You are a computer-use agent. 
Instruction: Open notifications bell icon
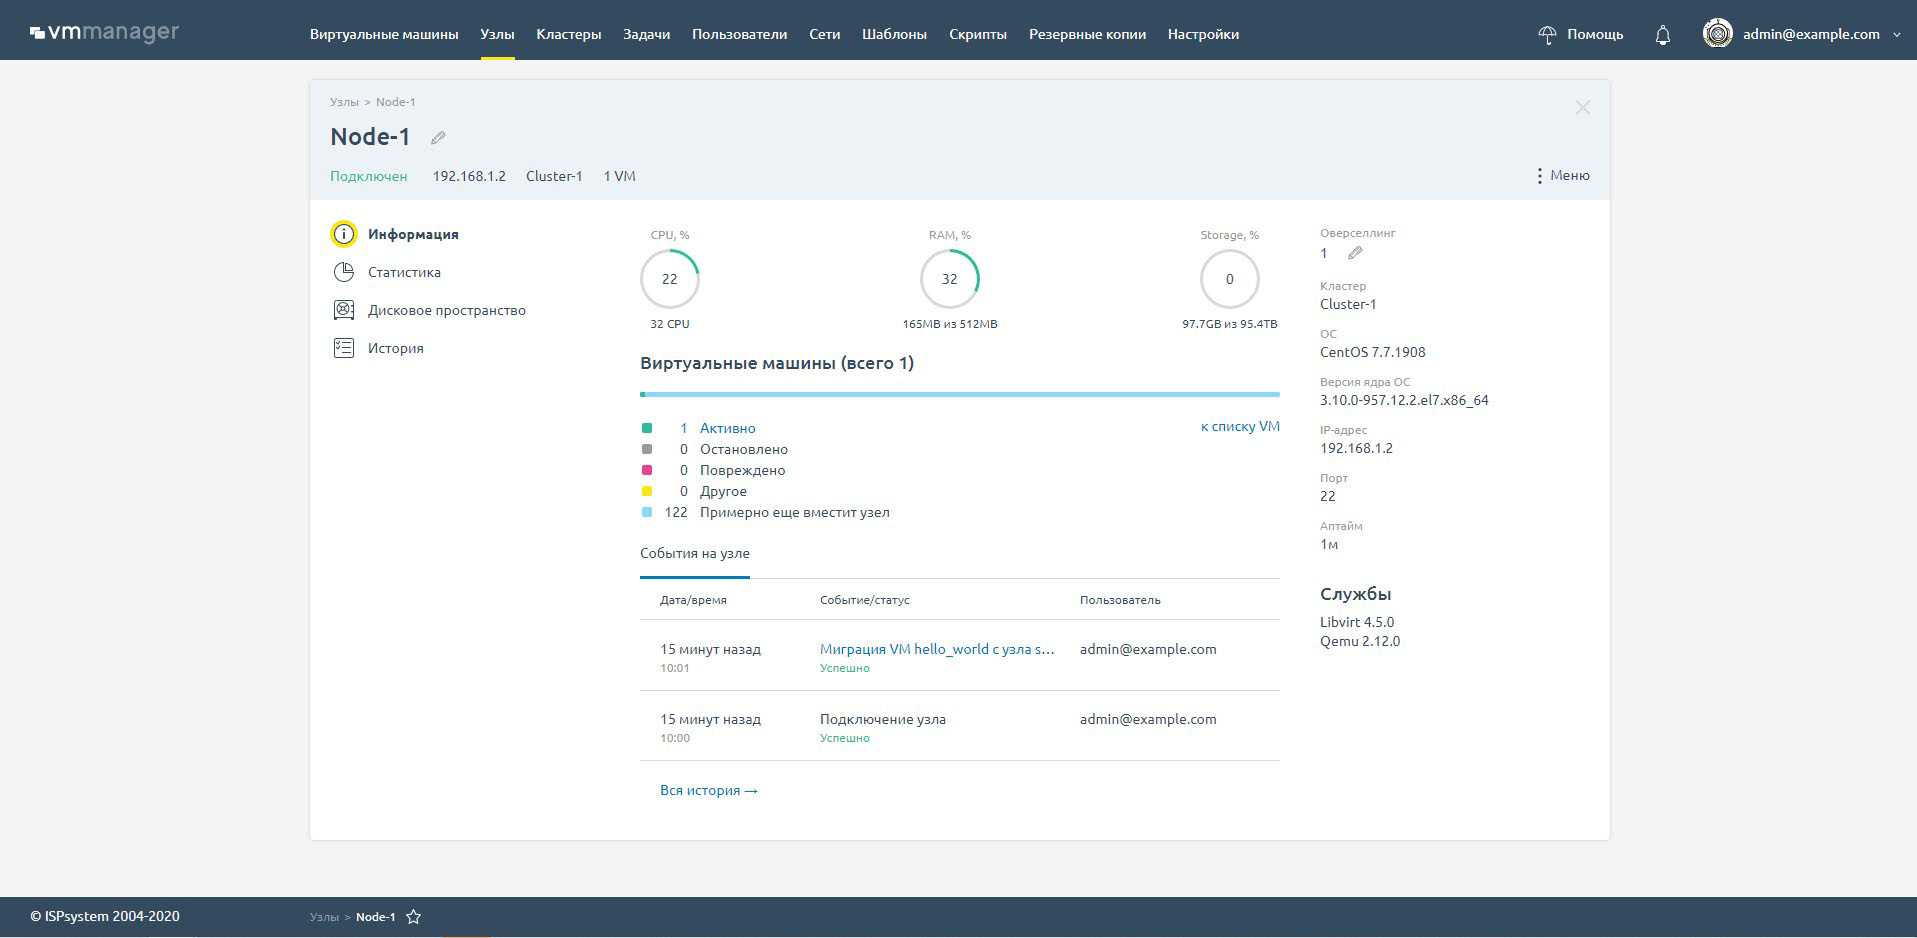point(1662,35)
